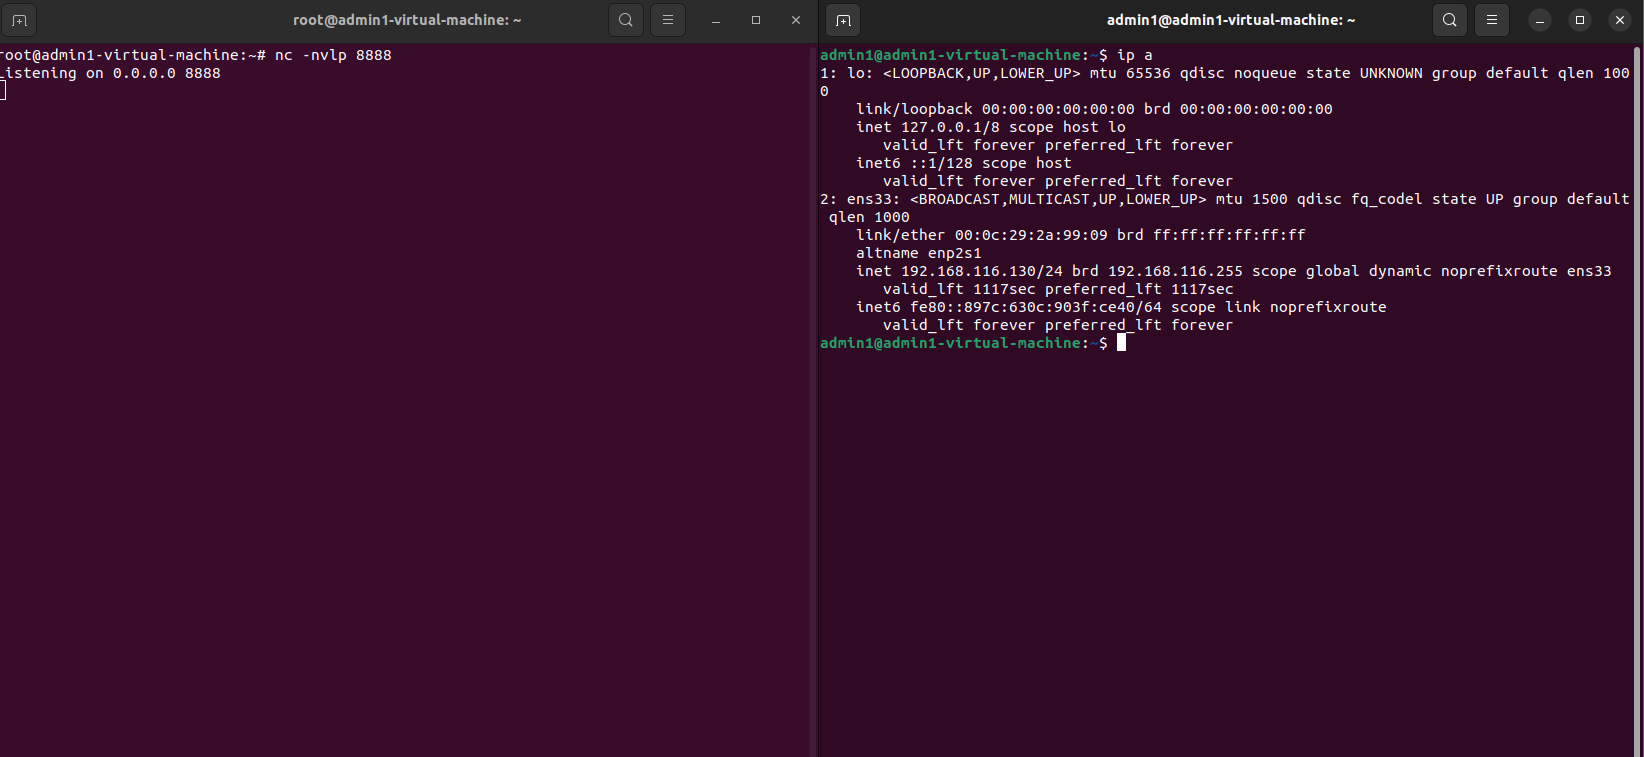Click the root@admin1-virtual-machine title bar
This screenshot has height=757, width=1644.
[x=407, y=20]
